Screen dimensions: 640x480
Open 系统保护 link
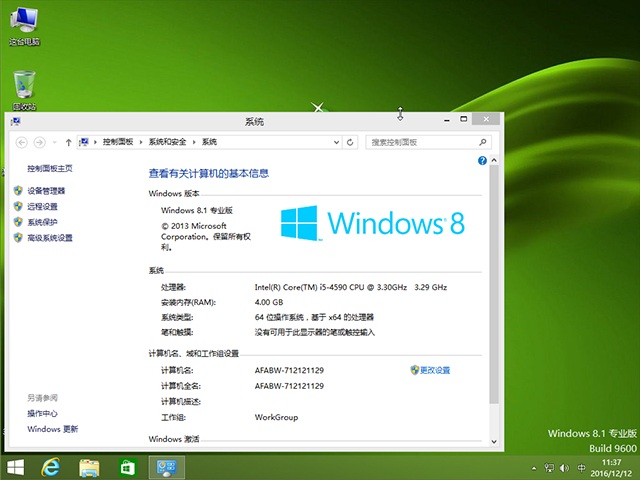pyautogui.click(x=42, y=222)
